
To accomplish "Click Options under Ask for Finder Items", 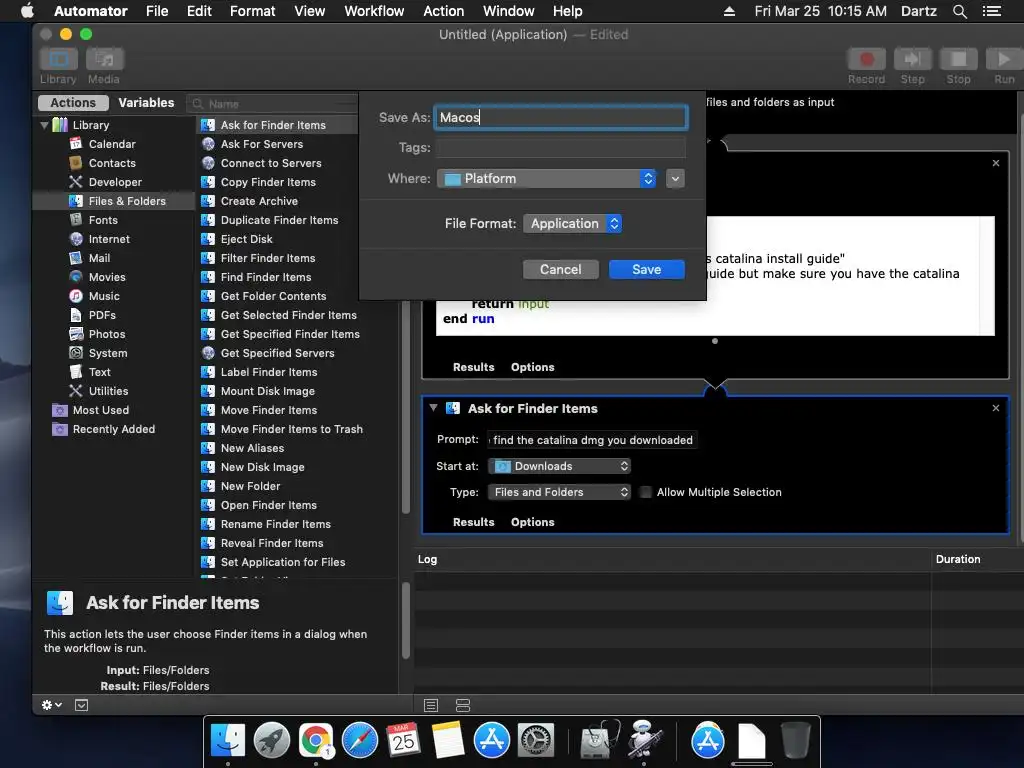I will click(x=532, y=522).
